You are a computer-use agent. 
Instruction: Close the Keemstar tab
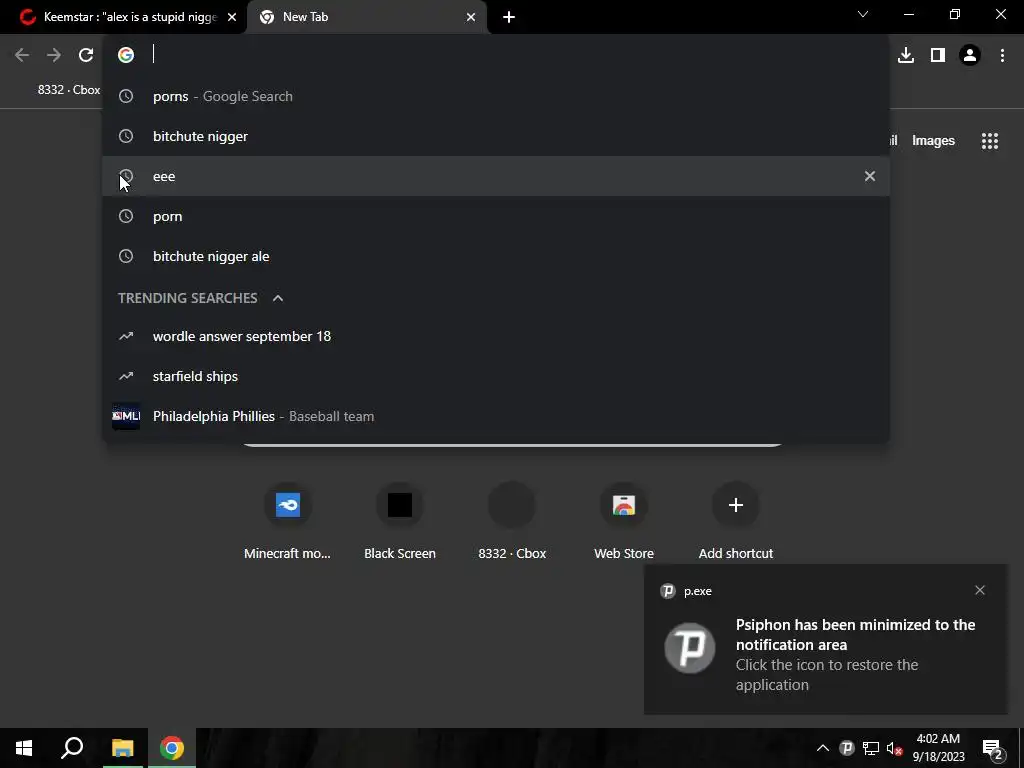click(232, 17)
